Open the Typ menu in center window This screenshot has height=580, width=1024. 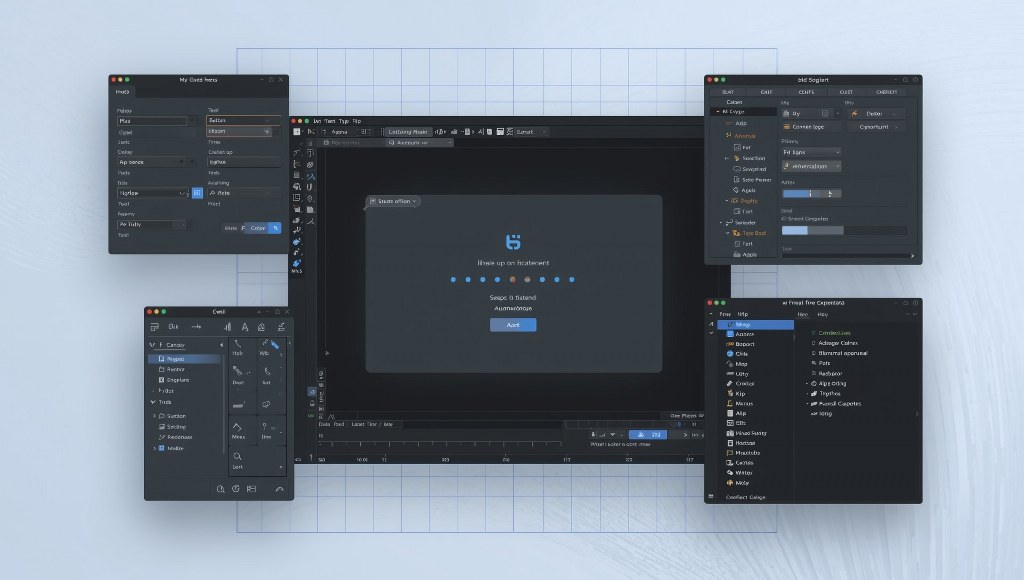coord(344,121)
